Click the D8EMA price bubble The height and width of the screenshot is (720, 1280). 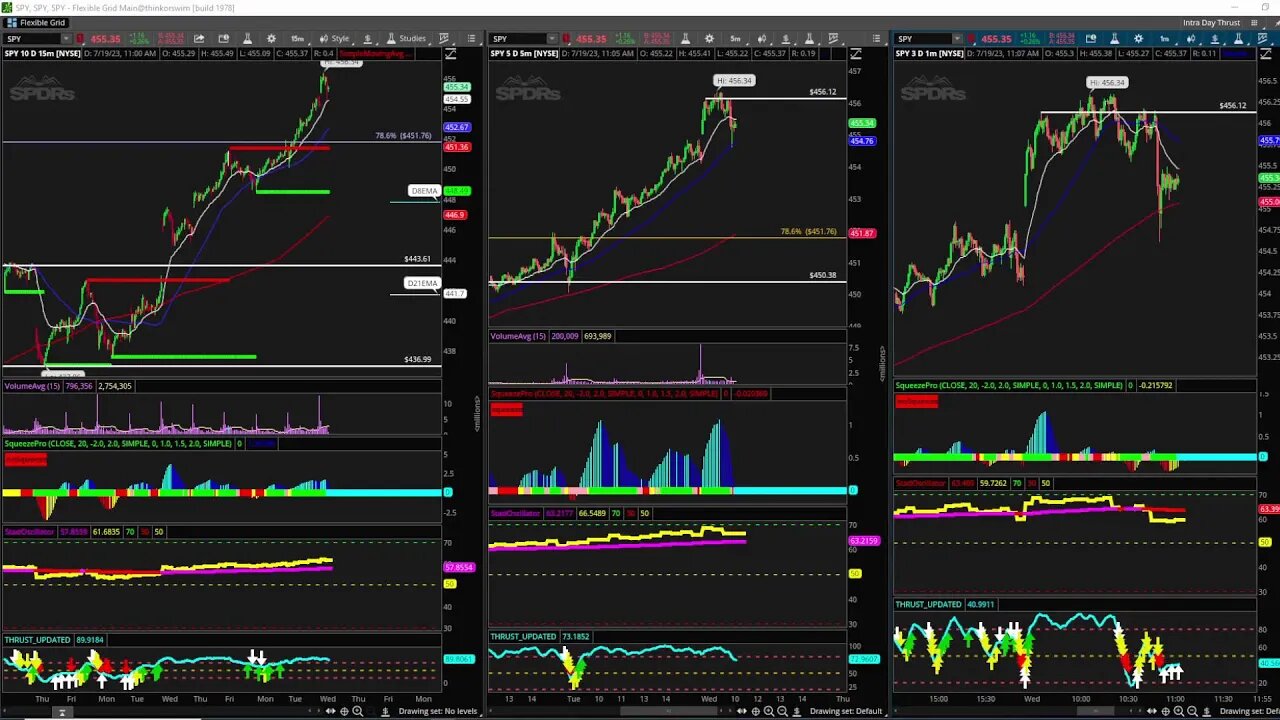424,191
